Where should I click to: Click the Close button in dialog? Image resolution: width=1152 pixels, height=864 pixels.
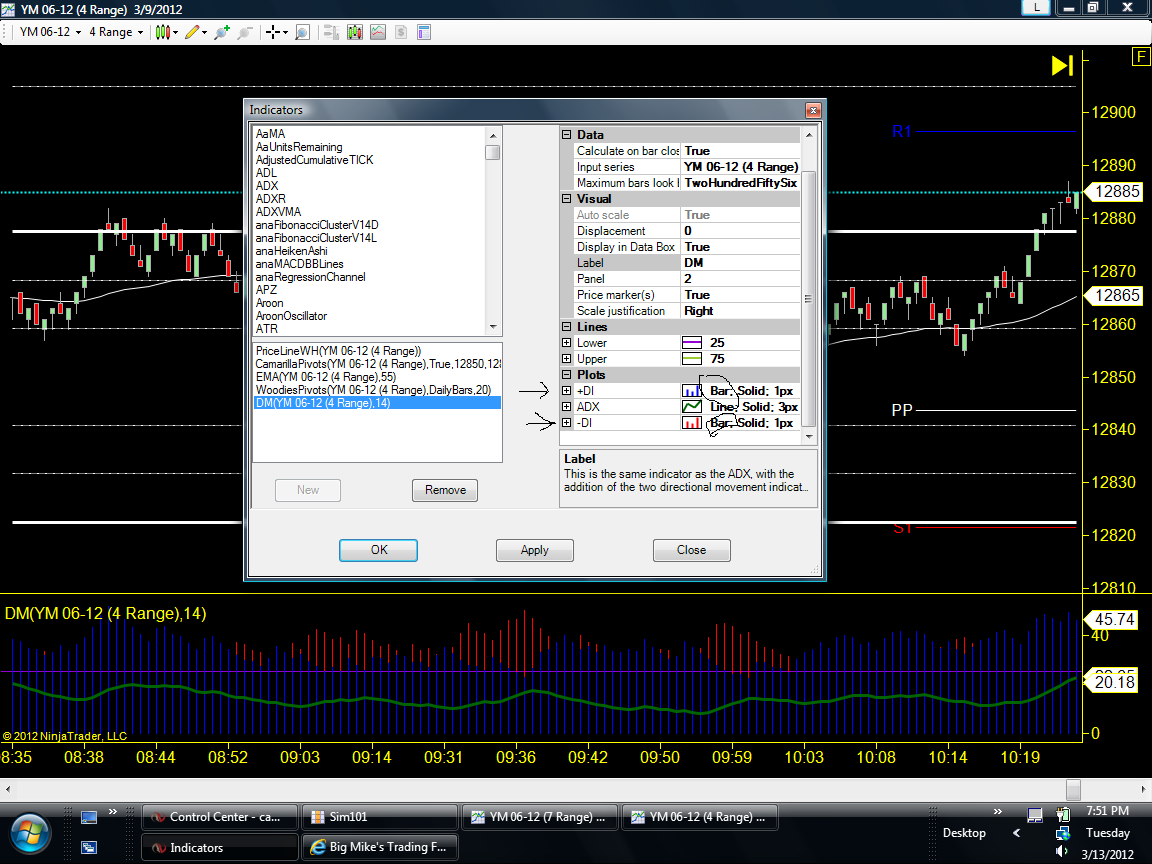[x=691, y=550]
